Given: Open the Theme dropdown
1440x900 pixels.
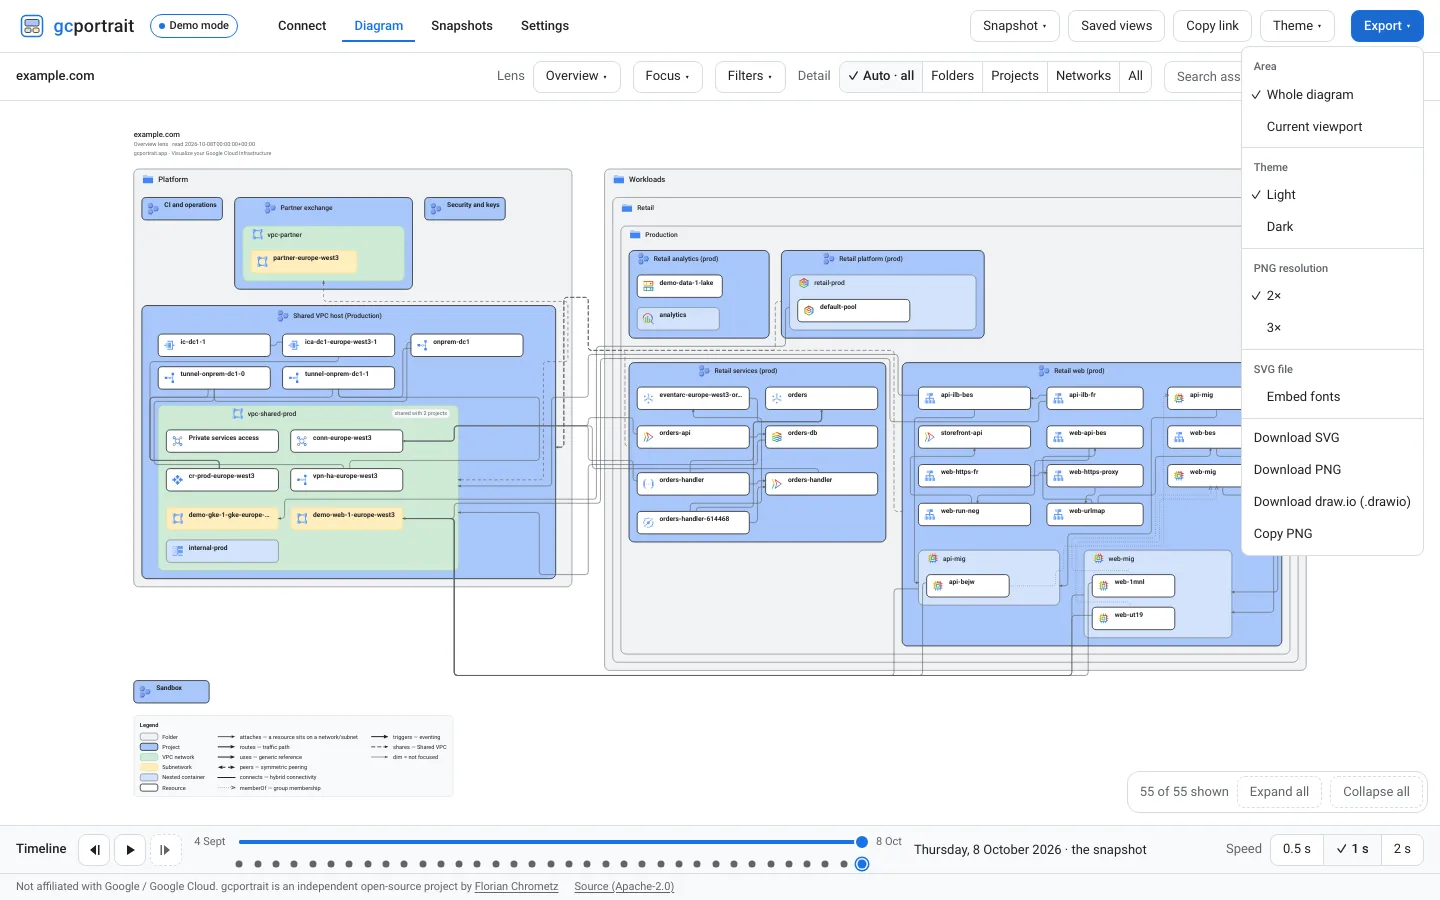Looking at the screenshot, I should pyautogui.click(x=1297, y=26).
